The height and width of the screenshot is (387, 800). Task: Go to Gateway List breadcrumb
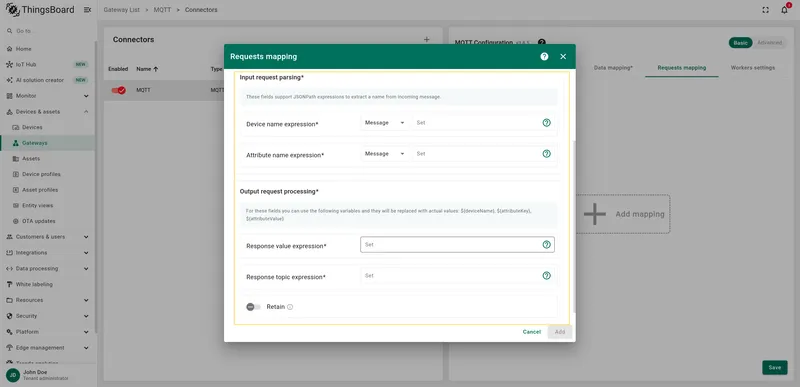(121, 10)
